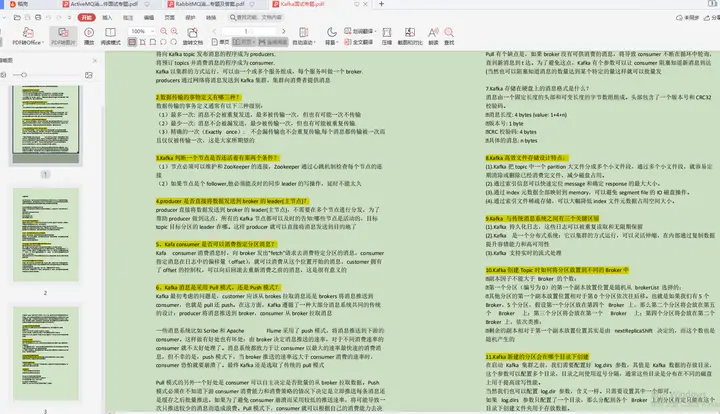Open the 转换 Convert ribbon tab
This screenshot has width=720, height=414.
[211, 17]
